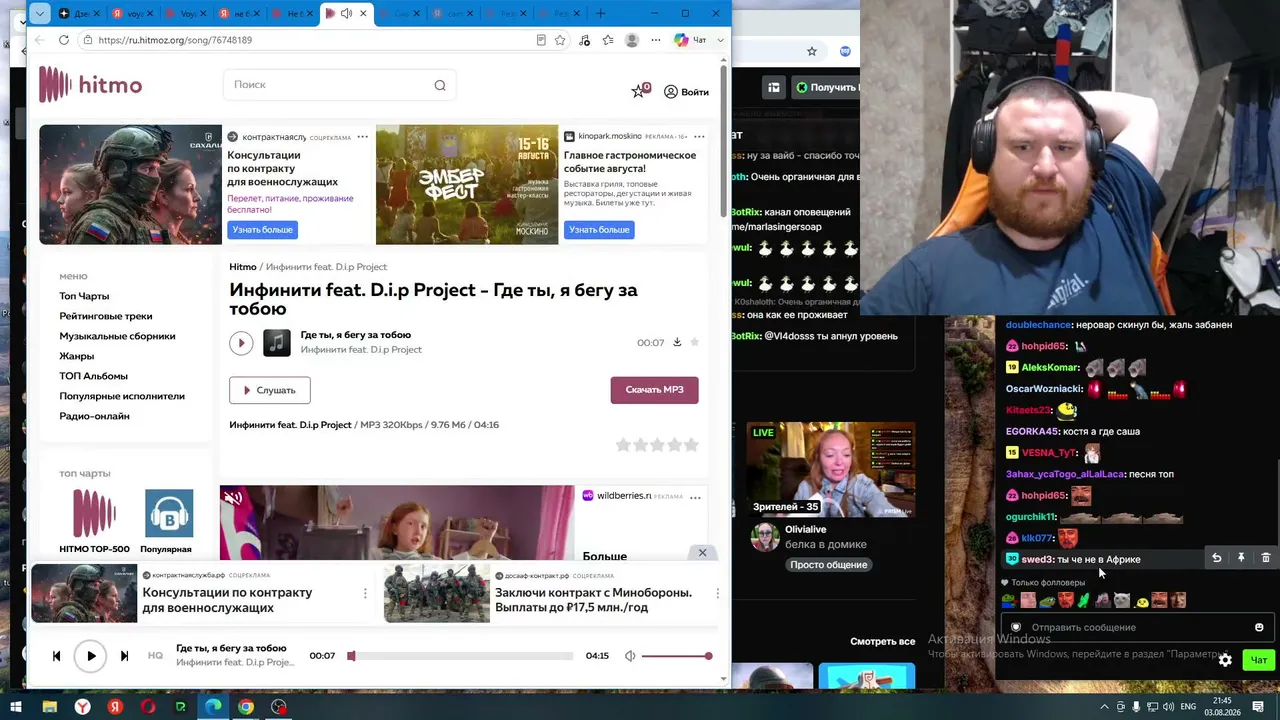Reload the page in the browser
1280x720 pixels.
point(64,40)
